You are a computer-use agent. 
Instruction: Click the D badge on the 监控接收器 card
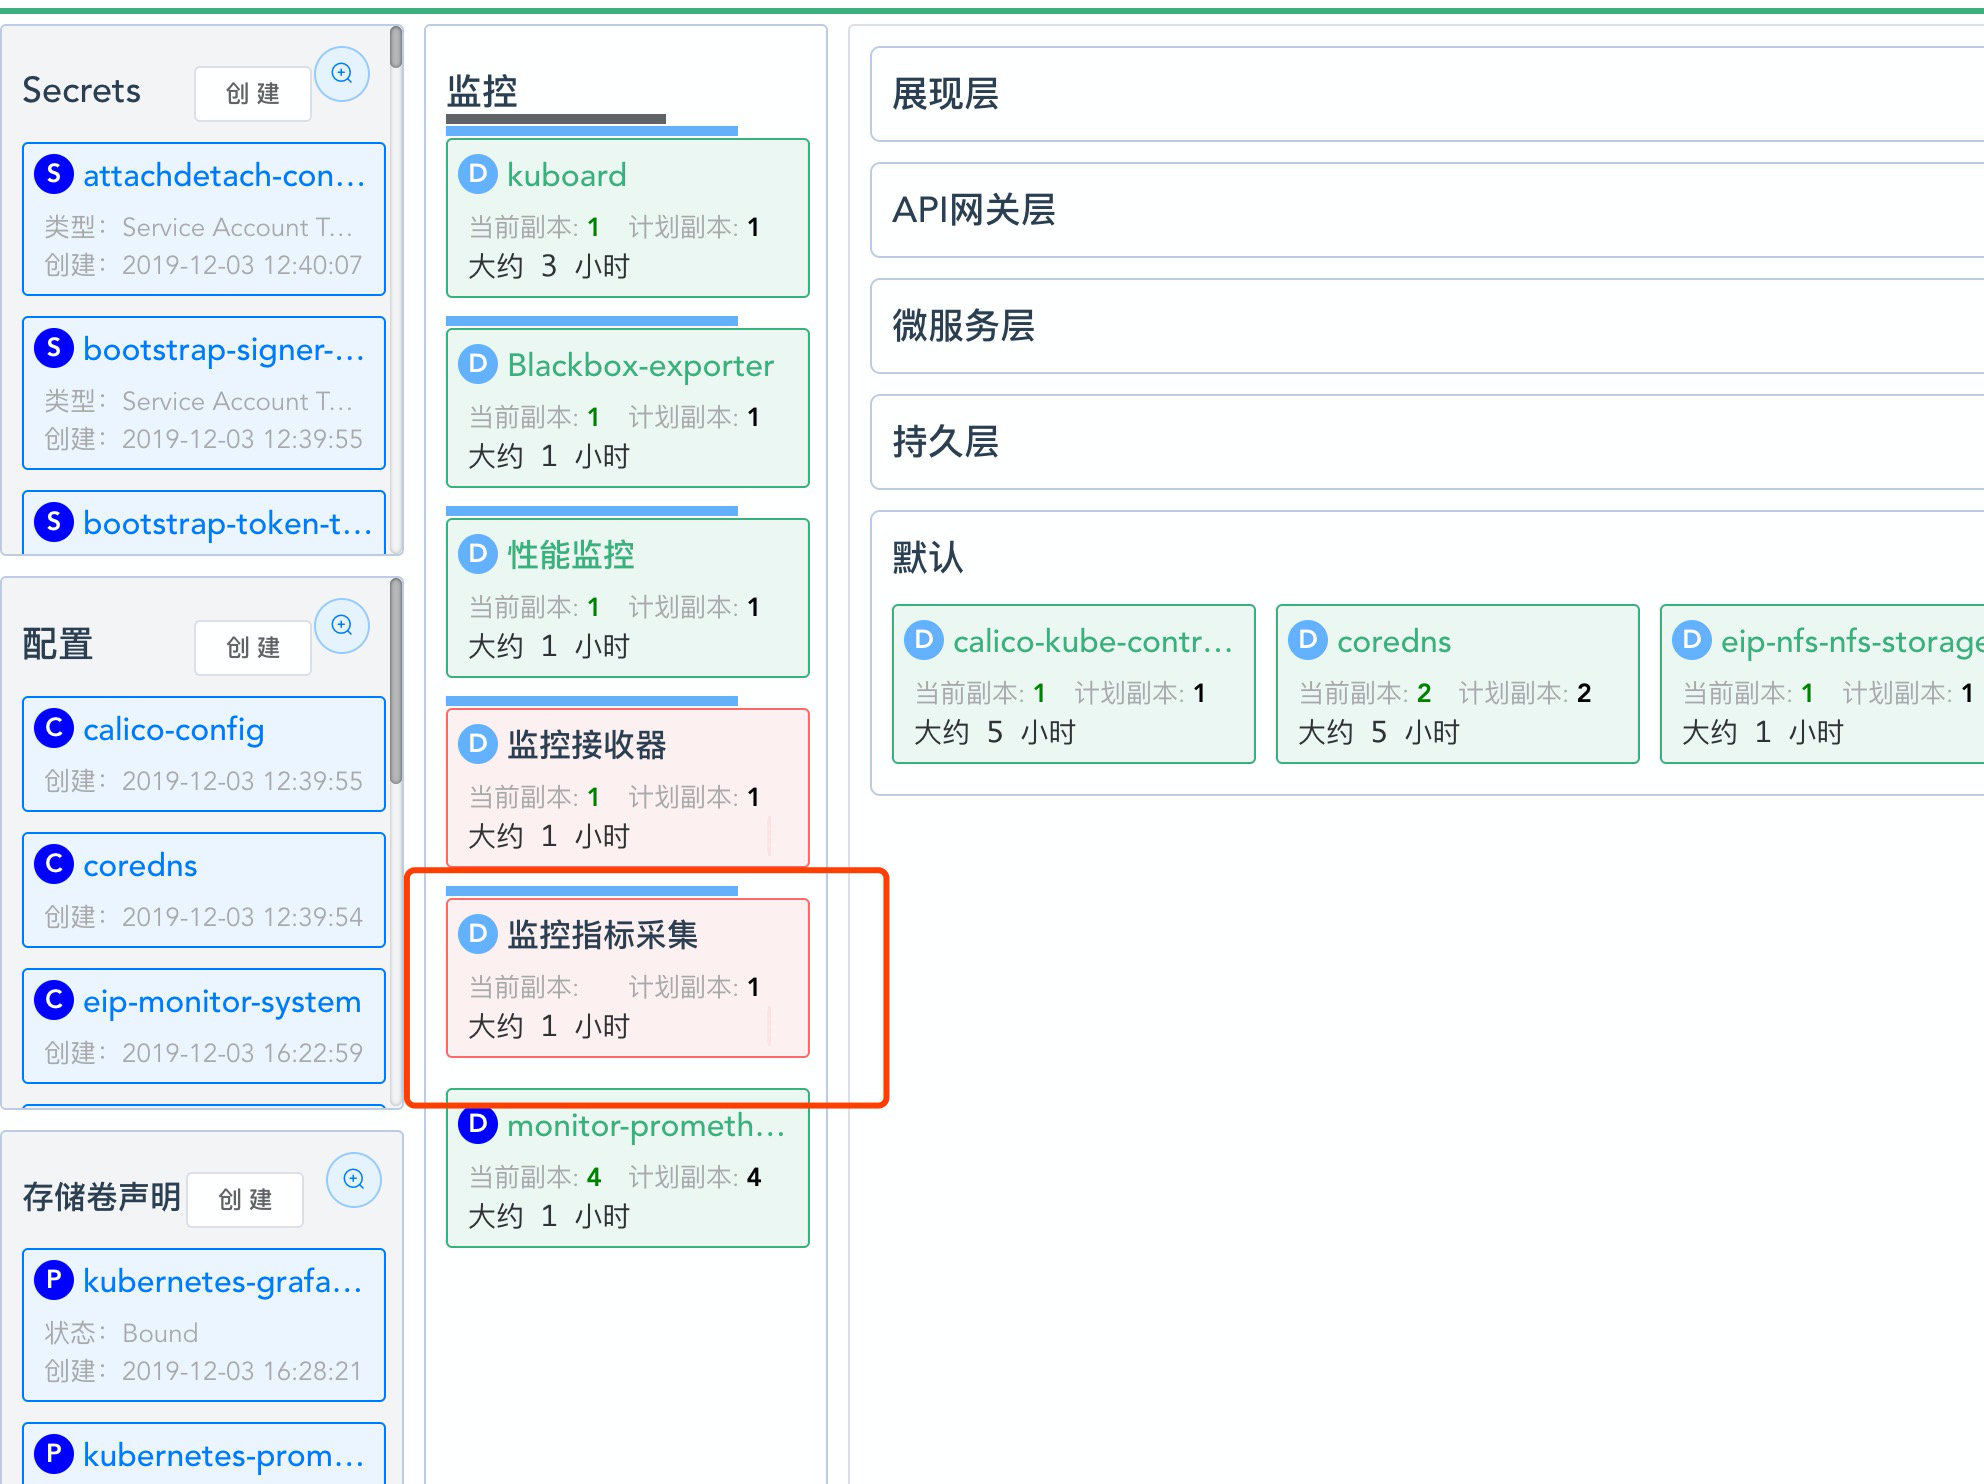[477, 744]
